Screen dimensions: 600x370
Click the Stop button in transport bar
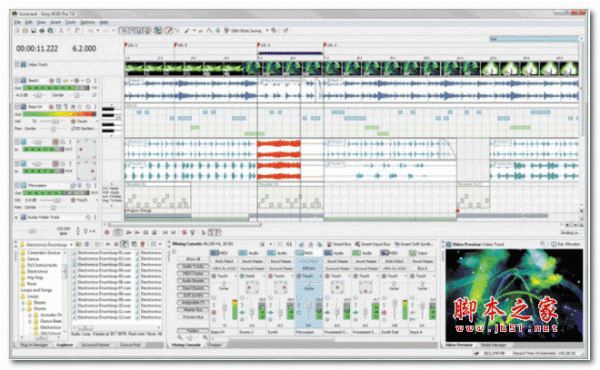[154, 232]
